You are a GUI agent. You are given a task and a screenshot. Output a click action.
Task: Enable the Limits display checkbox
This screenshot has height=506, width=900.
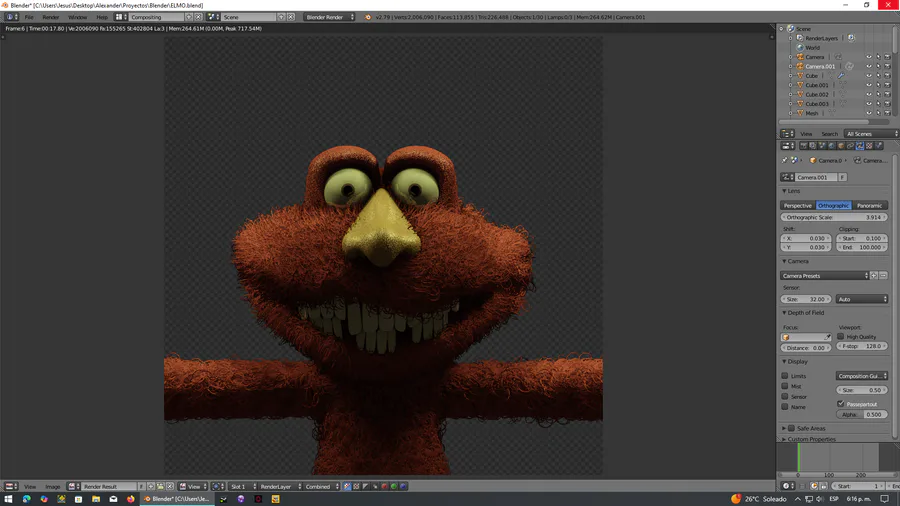tap(785, 376)
